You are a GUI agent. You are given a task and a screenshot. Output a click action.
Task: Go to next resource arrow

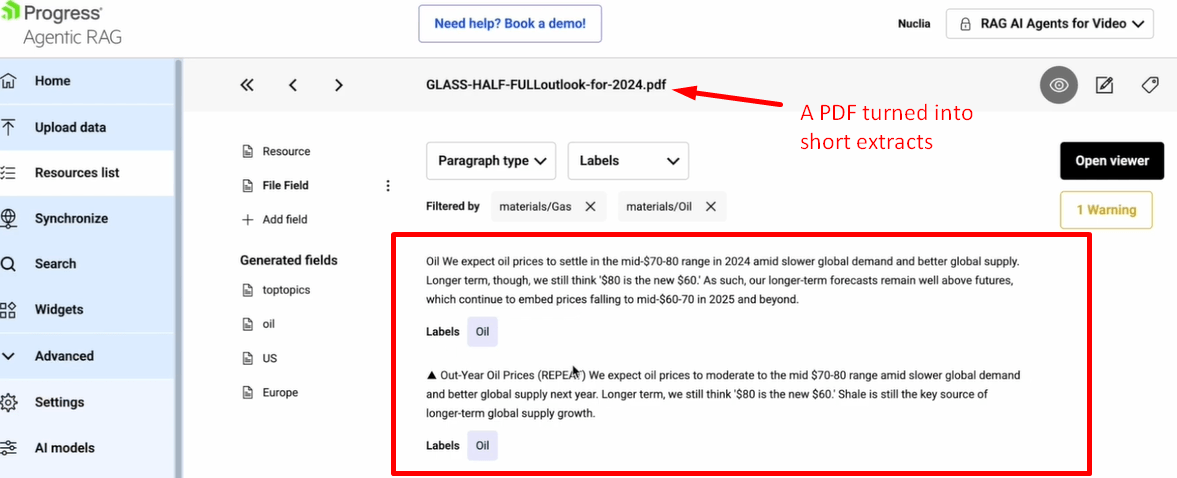(339, 85)
